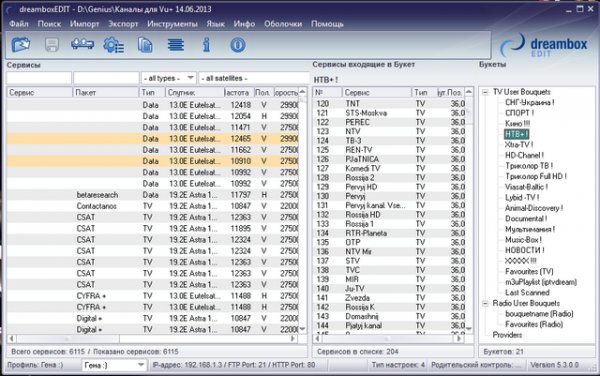Open the Инструменты menu
This screenshot has height=376, width=600.
click(172, 24)
